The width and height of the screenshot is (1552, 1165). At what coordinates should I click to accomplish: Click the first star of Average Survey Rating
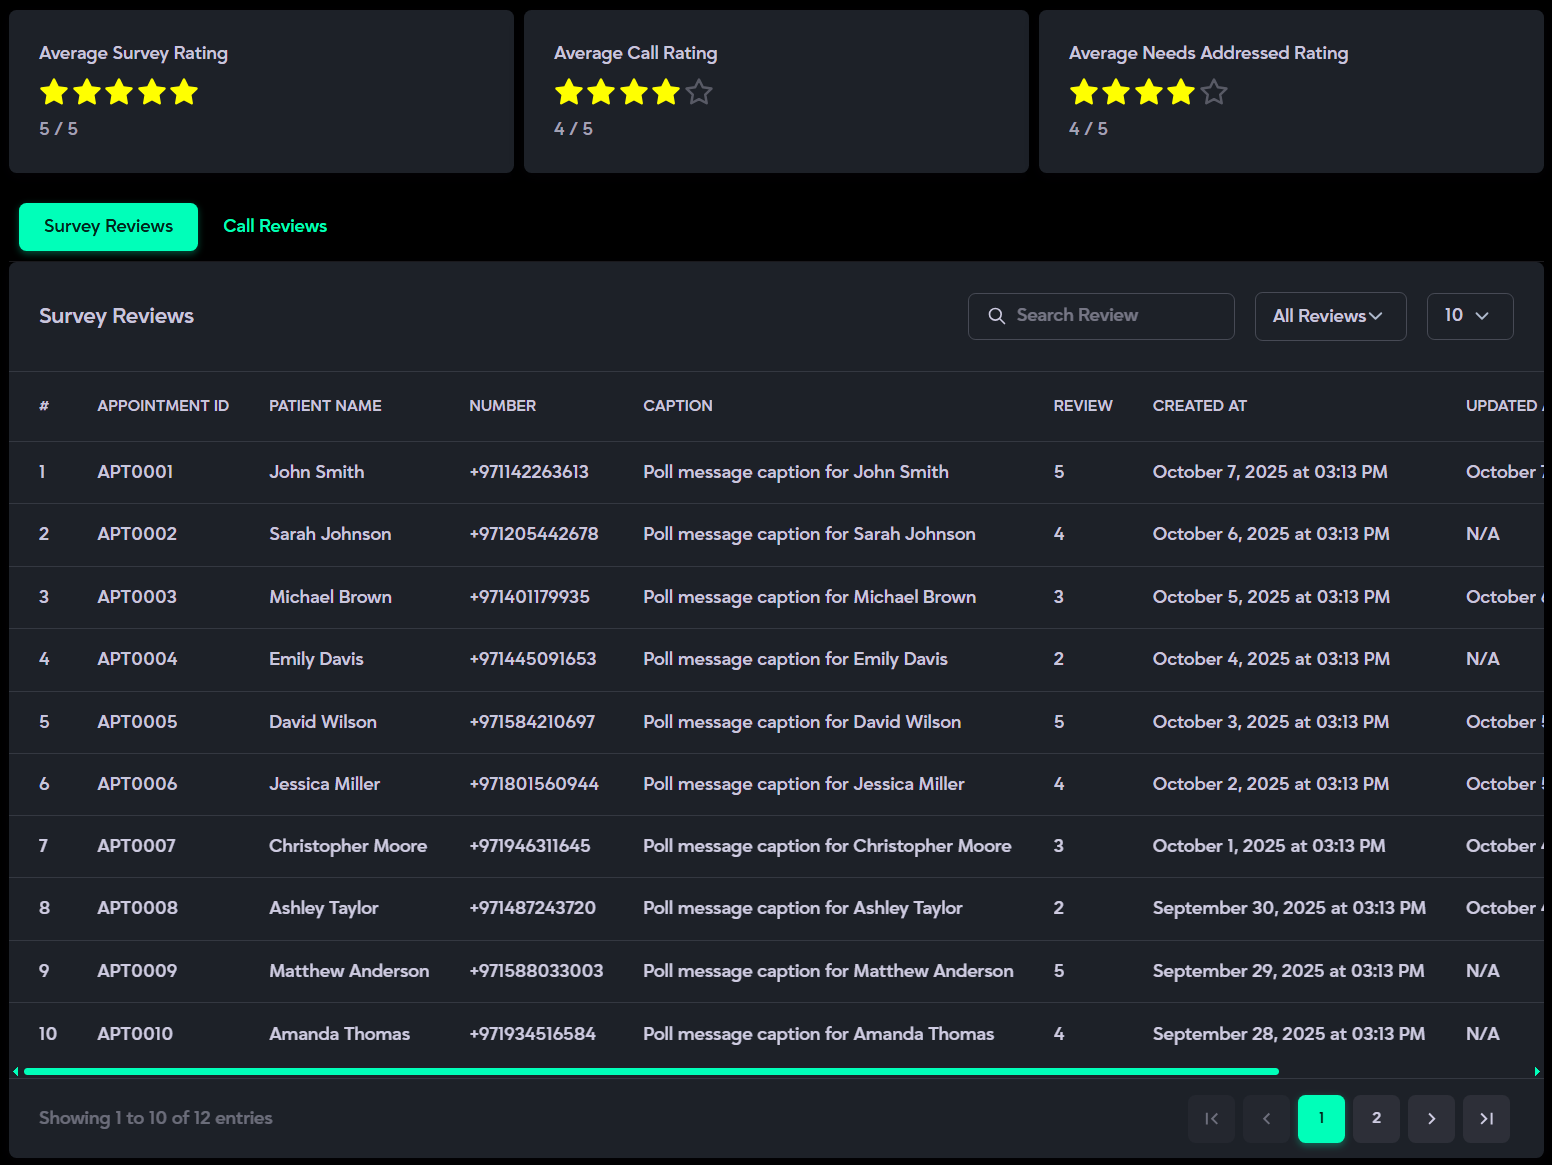pyautogui.click(x=54, y=93)
